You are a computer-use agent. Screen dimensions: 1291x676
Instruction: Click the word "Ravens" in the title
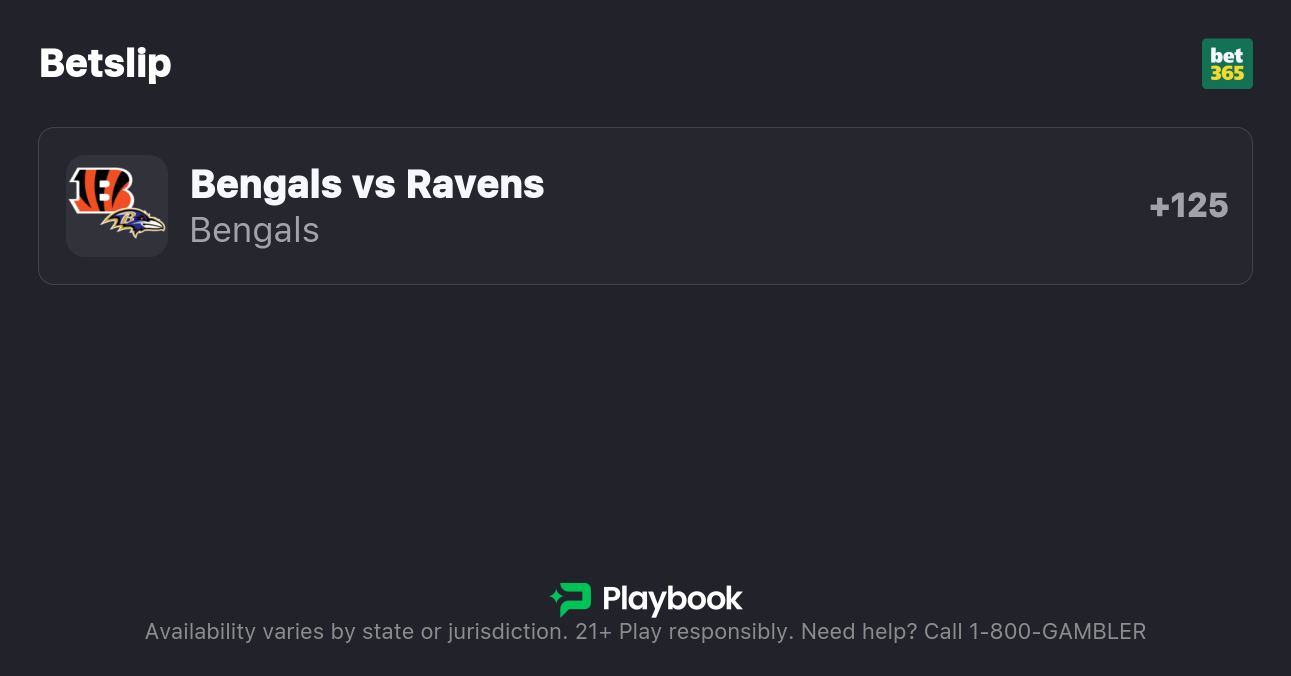coord(475,184)
